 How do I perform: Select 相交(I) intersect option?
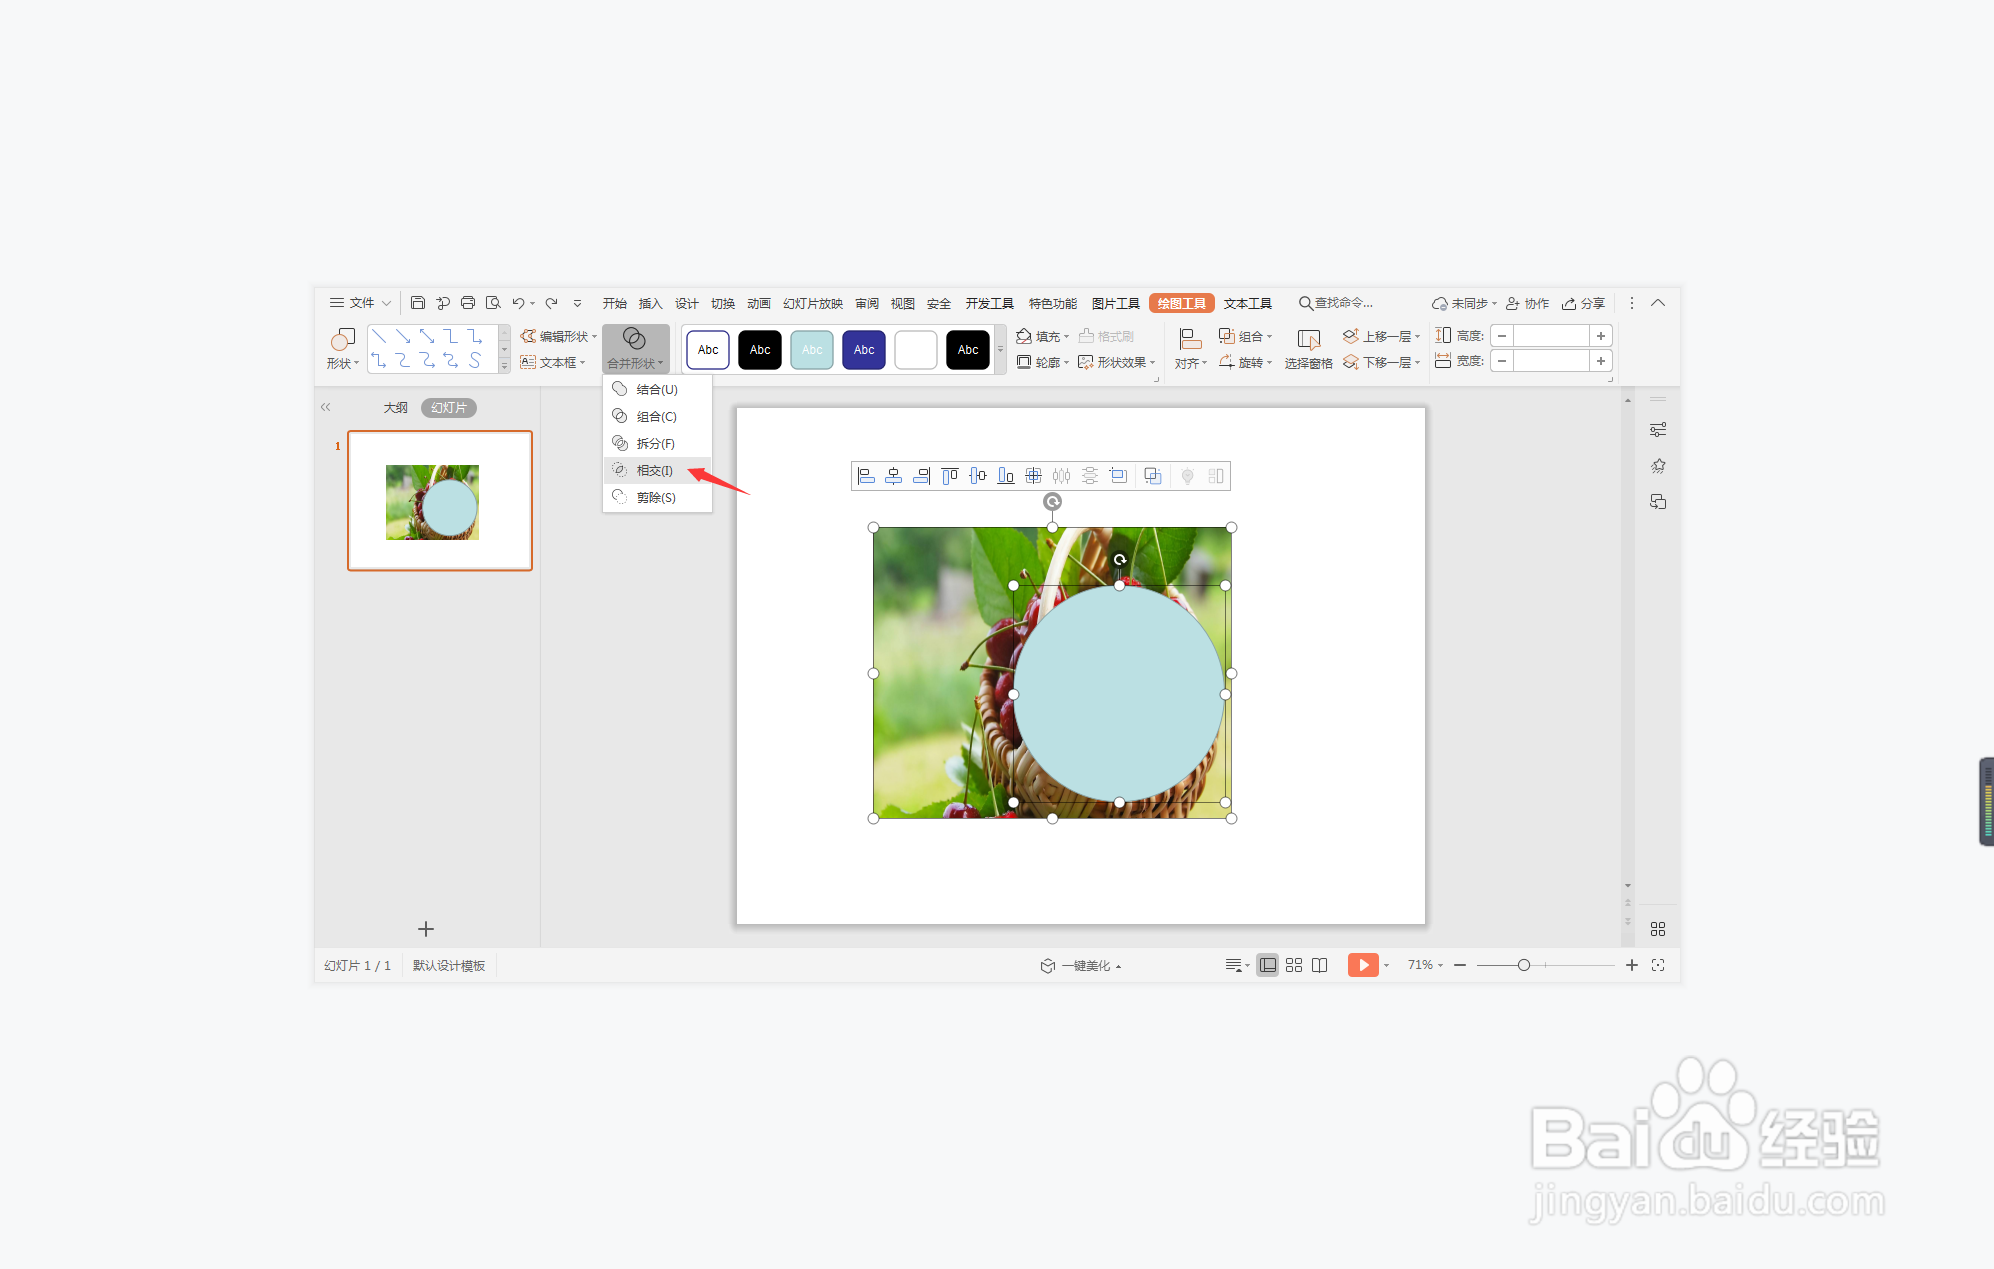point(655,470)
